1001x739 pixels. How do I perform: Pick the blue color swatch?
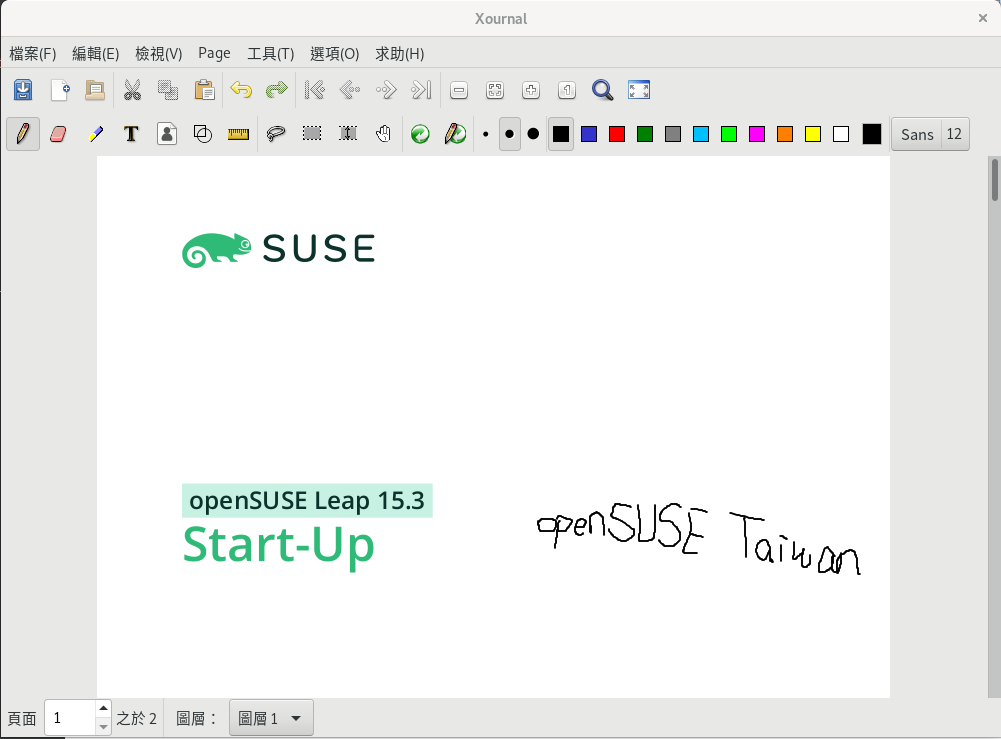coord(589,134)
